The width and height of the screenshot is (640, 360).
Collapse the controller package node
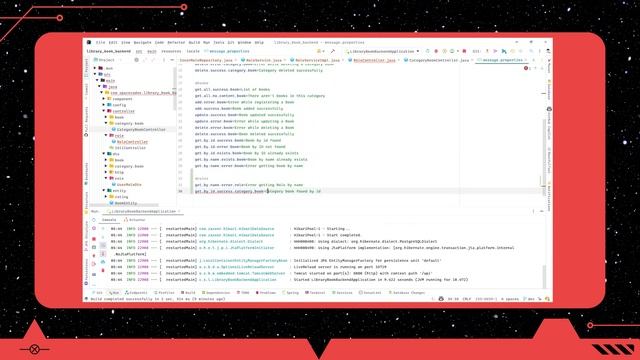[104, 111]
